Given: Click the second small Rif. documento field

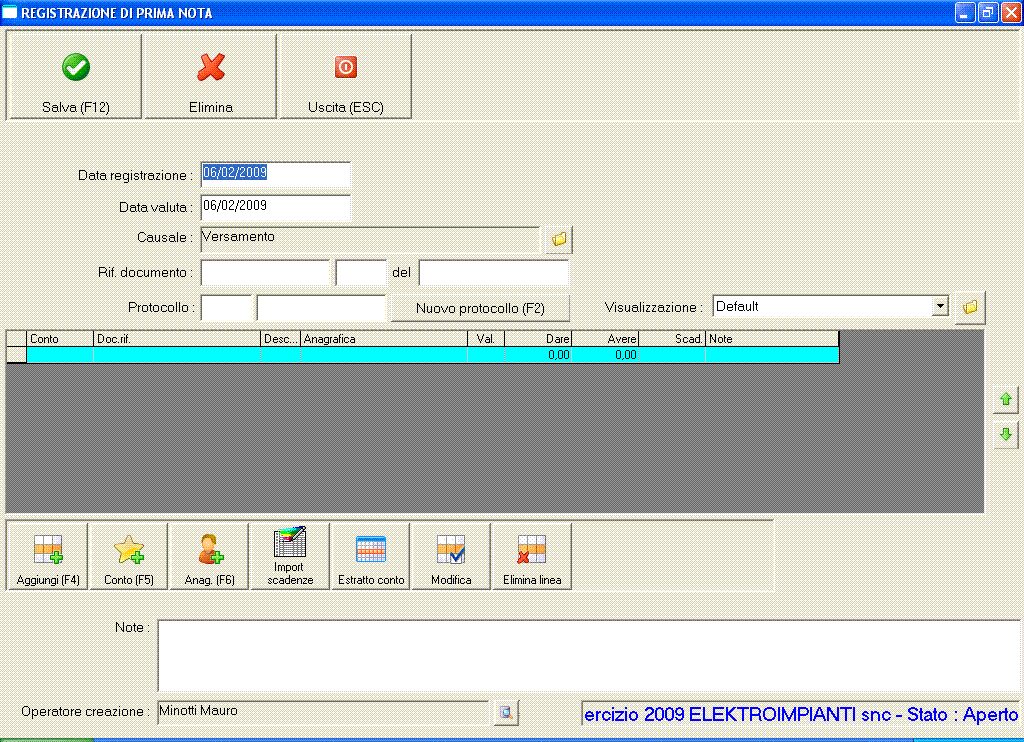Looking at the screenshot, I should coord(361,272).
